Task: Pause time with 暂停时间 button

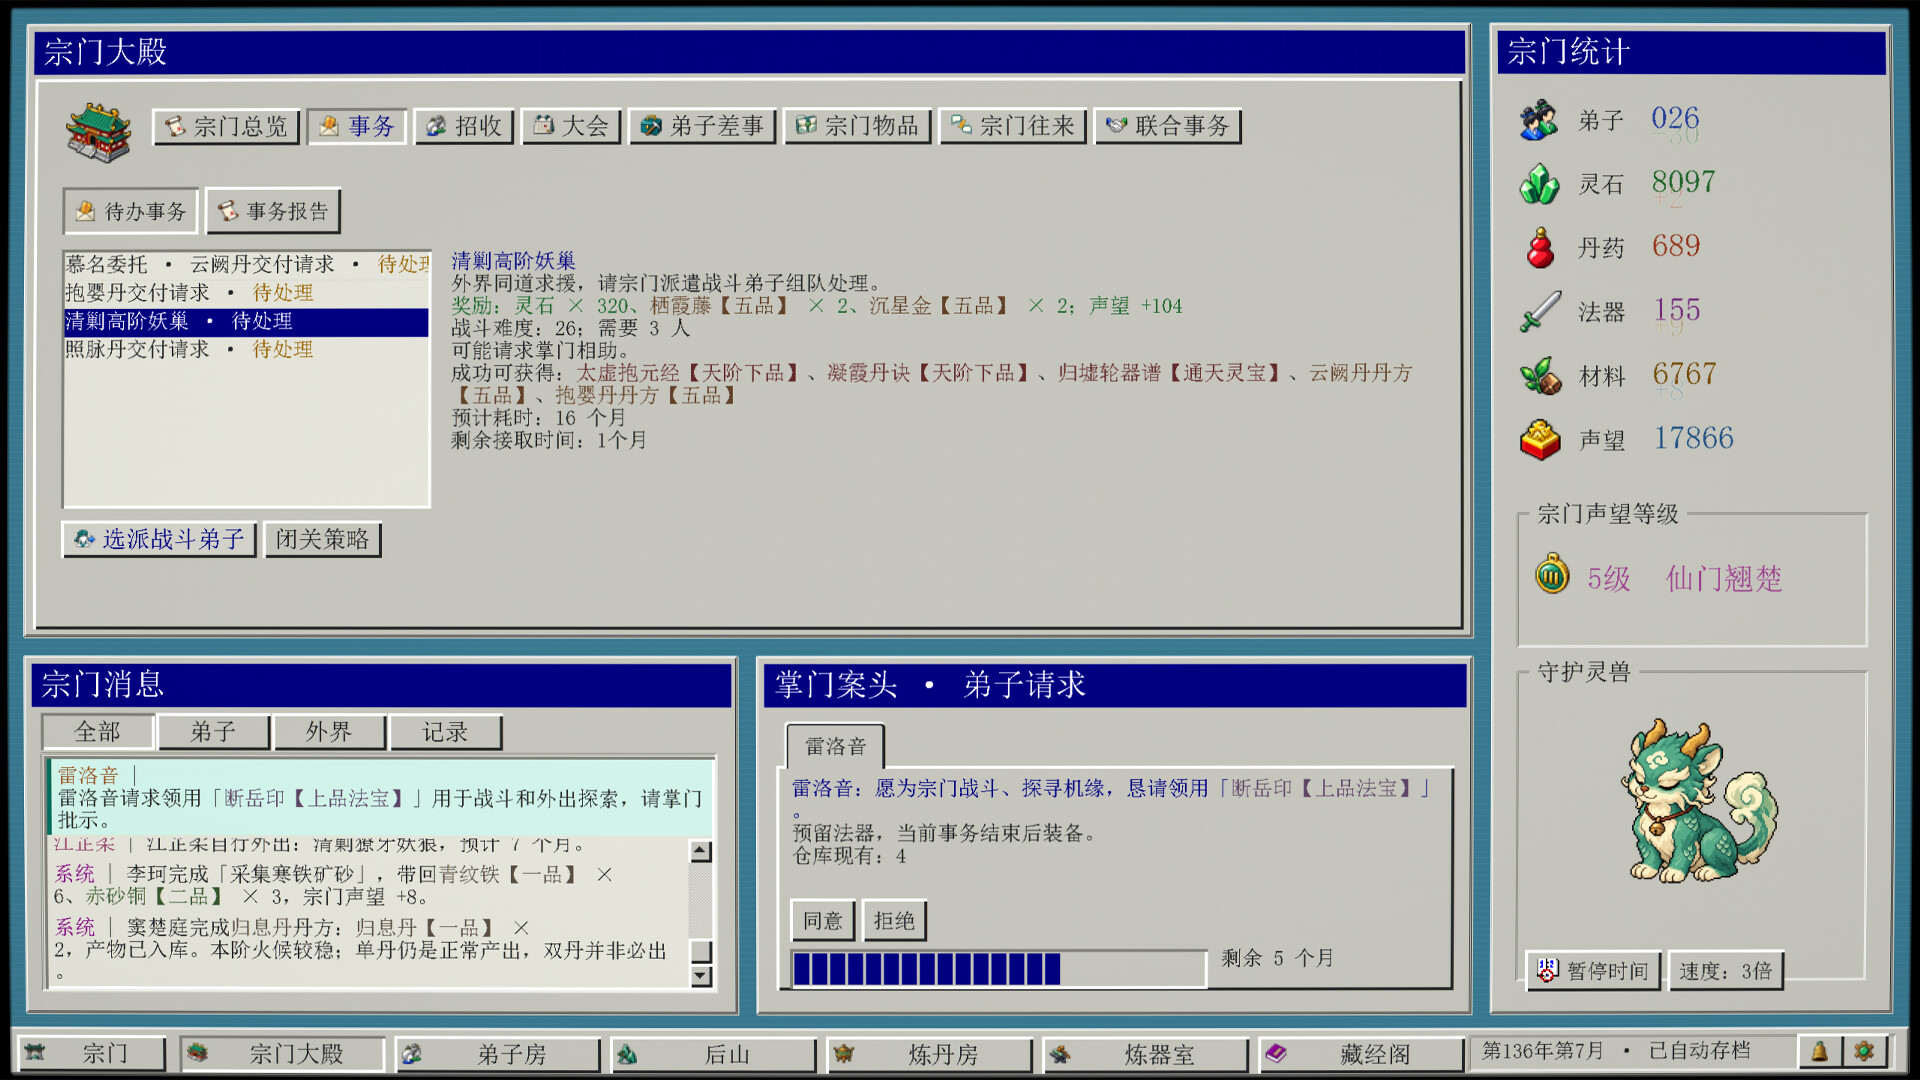Action: [1594, 971]
